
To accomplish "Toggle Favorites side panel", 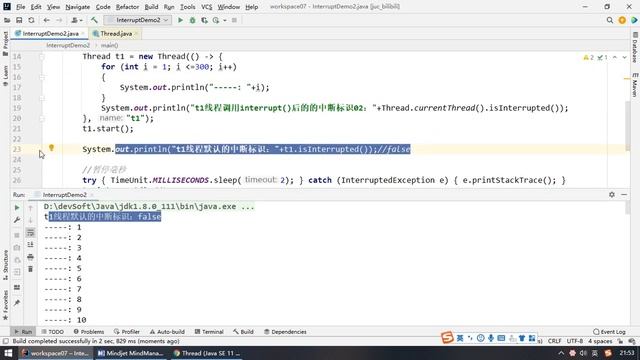I will 5,305.
